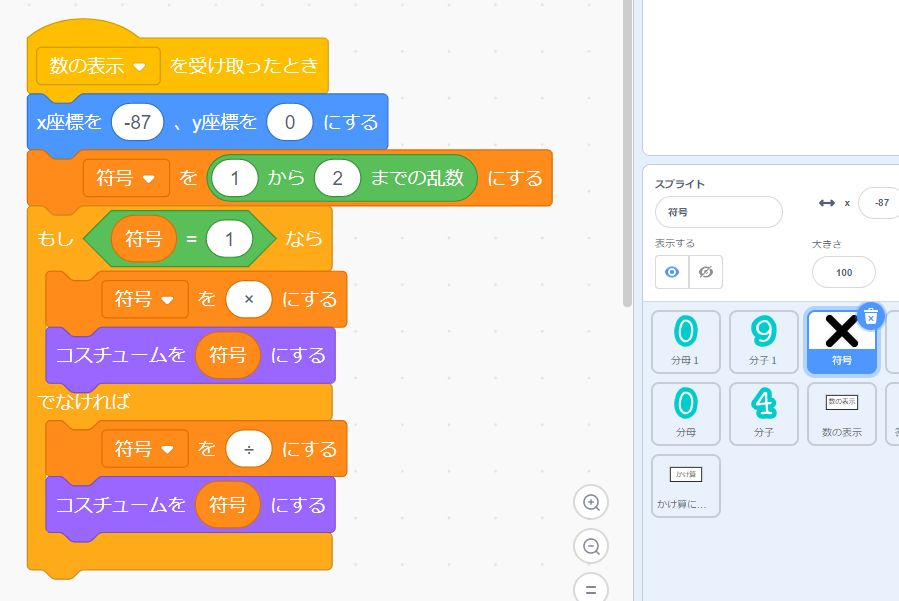Click the workspace vertical scrollbar
This screenshot has width=899, height=601.
click(627, 150)
